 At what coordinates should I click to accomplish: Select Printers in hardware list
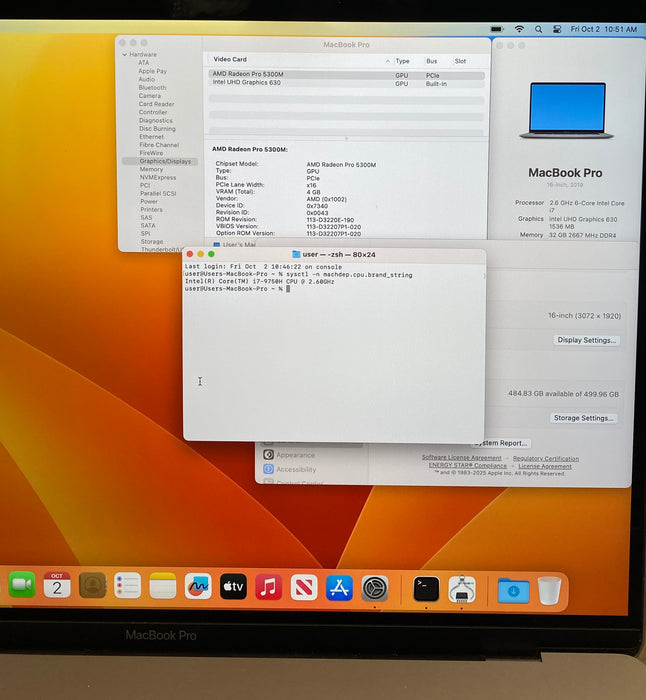[151, 209]
